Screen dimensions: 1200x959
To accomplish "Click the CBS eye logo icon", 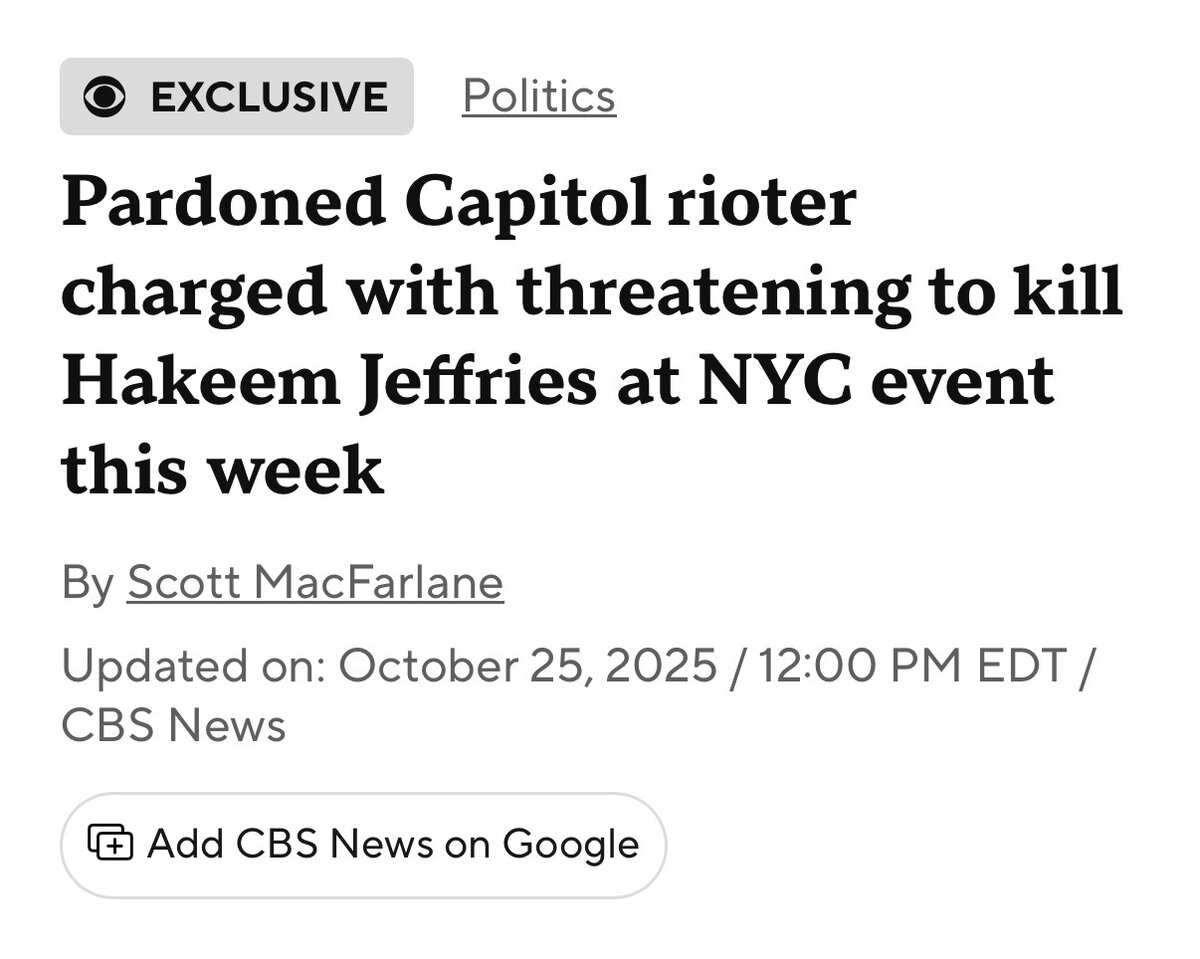I will coord(106,97).
